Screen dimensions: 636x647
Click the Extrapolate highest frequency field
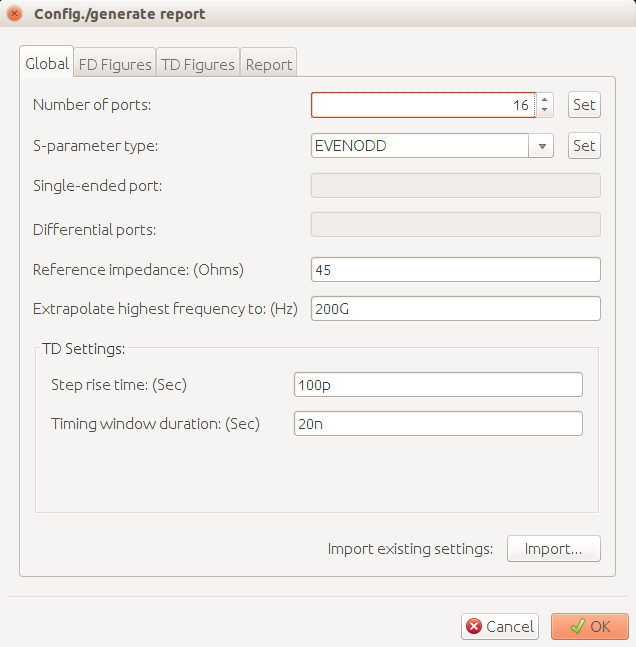tap(455, 309)
